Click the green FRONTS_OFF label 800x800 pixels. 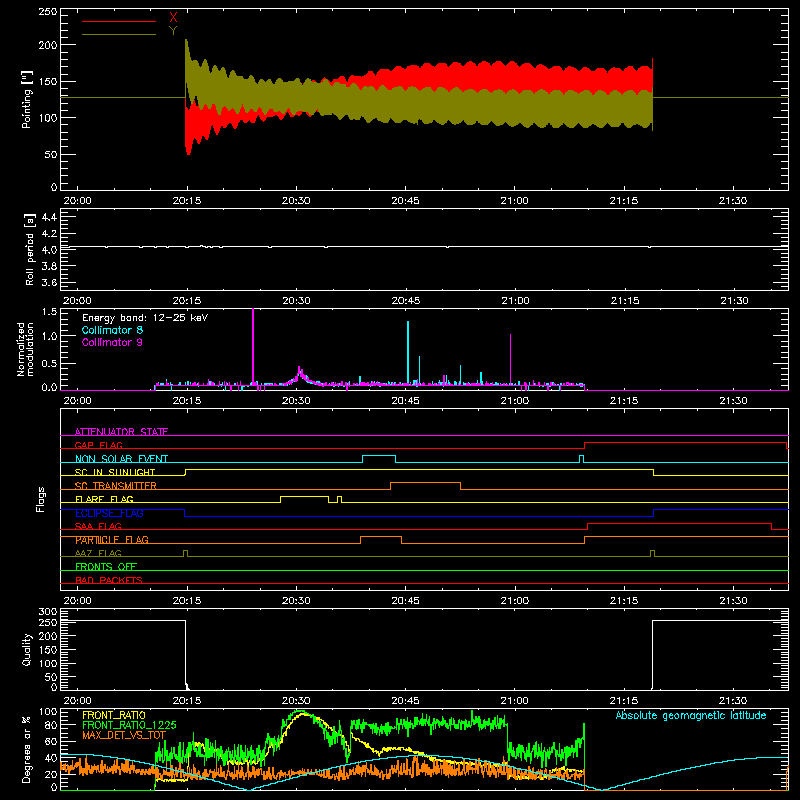106,566
